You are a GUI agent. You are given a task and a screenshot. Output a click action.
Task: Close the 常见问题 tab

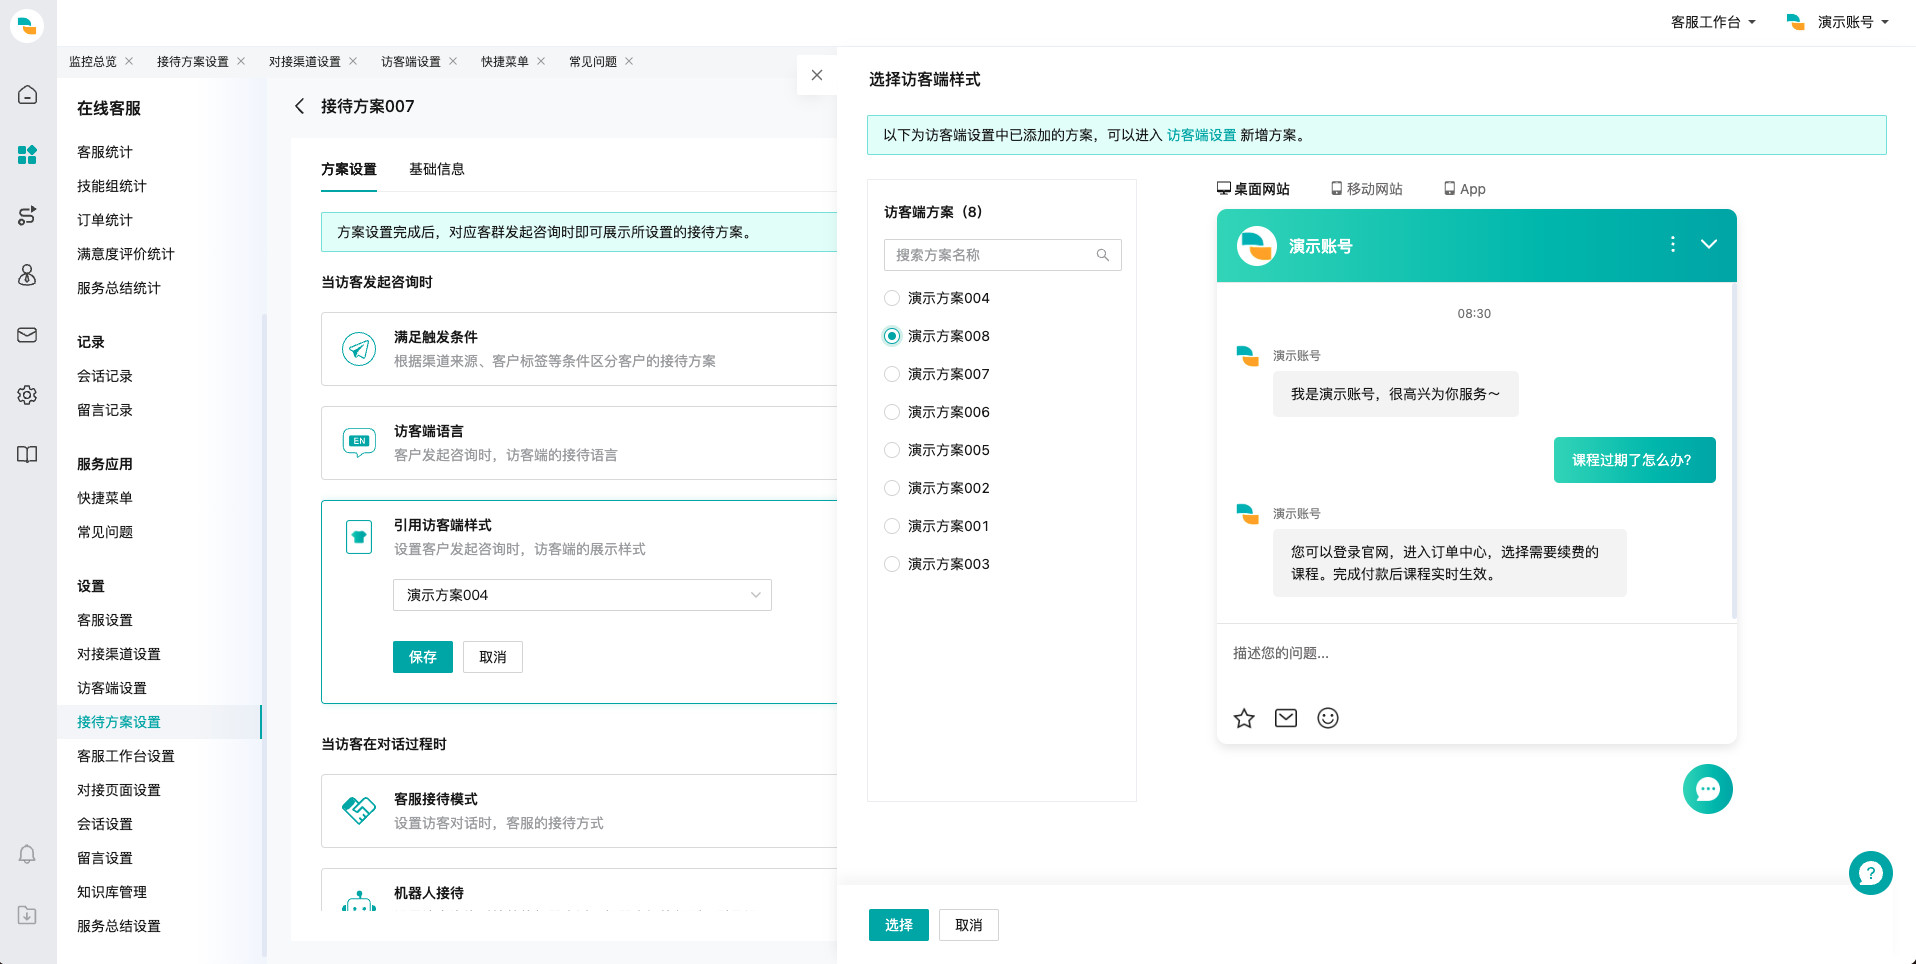pyautogui.click(x=629, y=61)
